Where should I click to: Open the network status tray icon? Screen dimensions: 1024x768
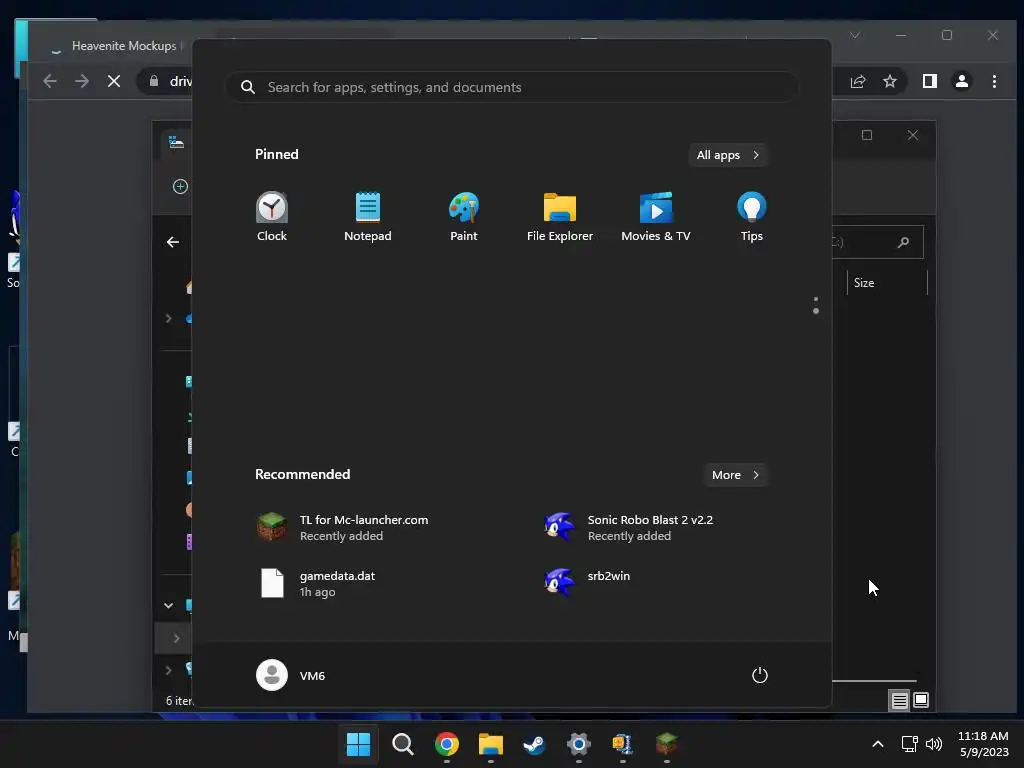tap(909, 744)
